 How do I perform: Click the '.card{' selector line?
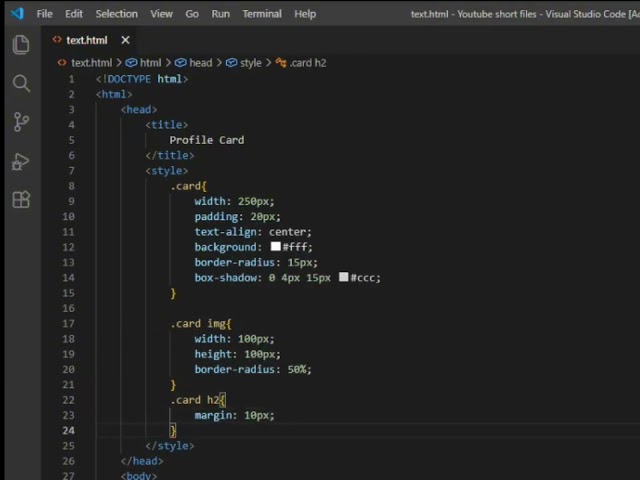pyautogui.click(x=189, y=186)
